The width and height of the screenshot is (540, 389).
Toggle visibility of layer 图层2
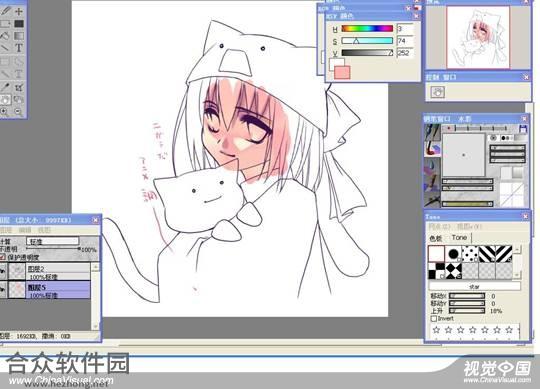point(3,272)
